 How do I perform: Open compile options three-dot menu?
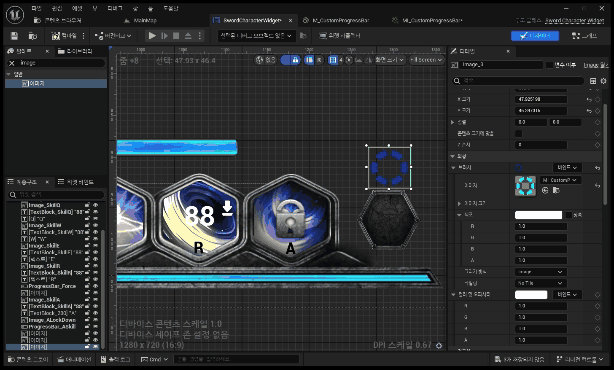click(83, 36)
